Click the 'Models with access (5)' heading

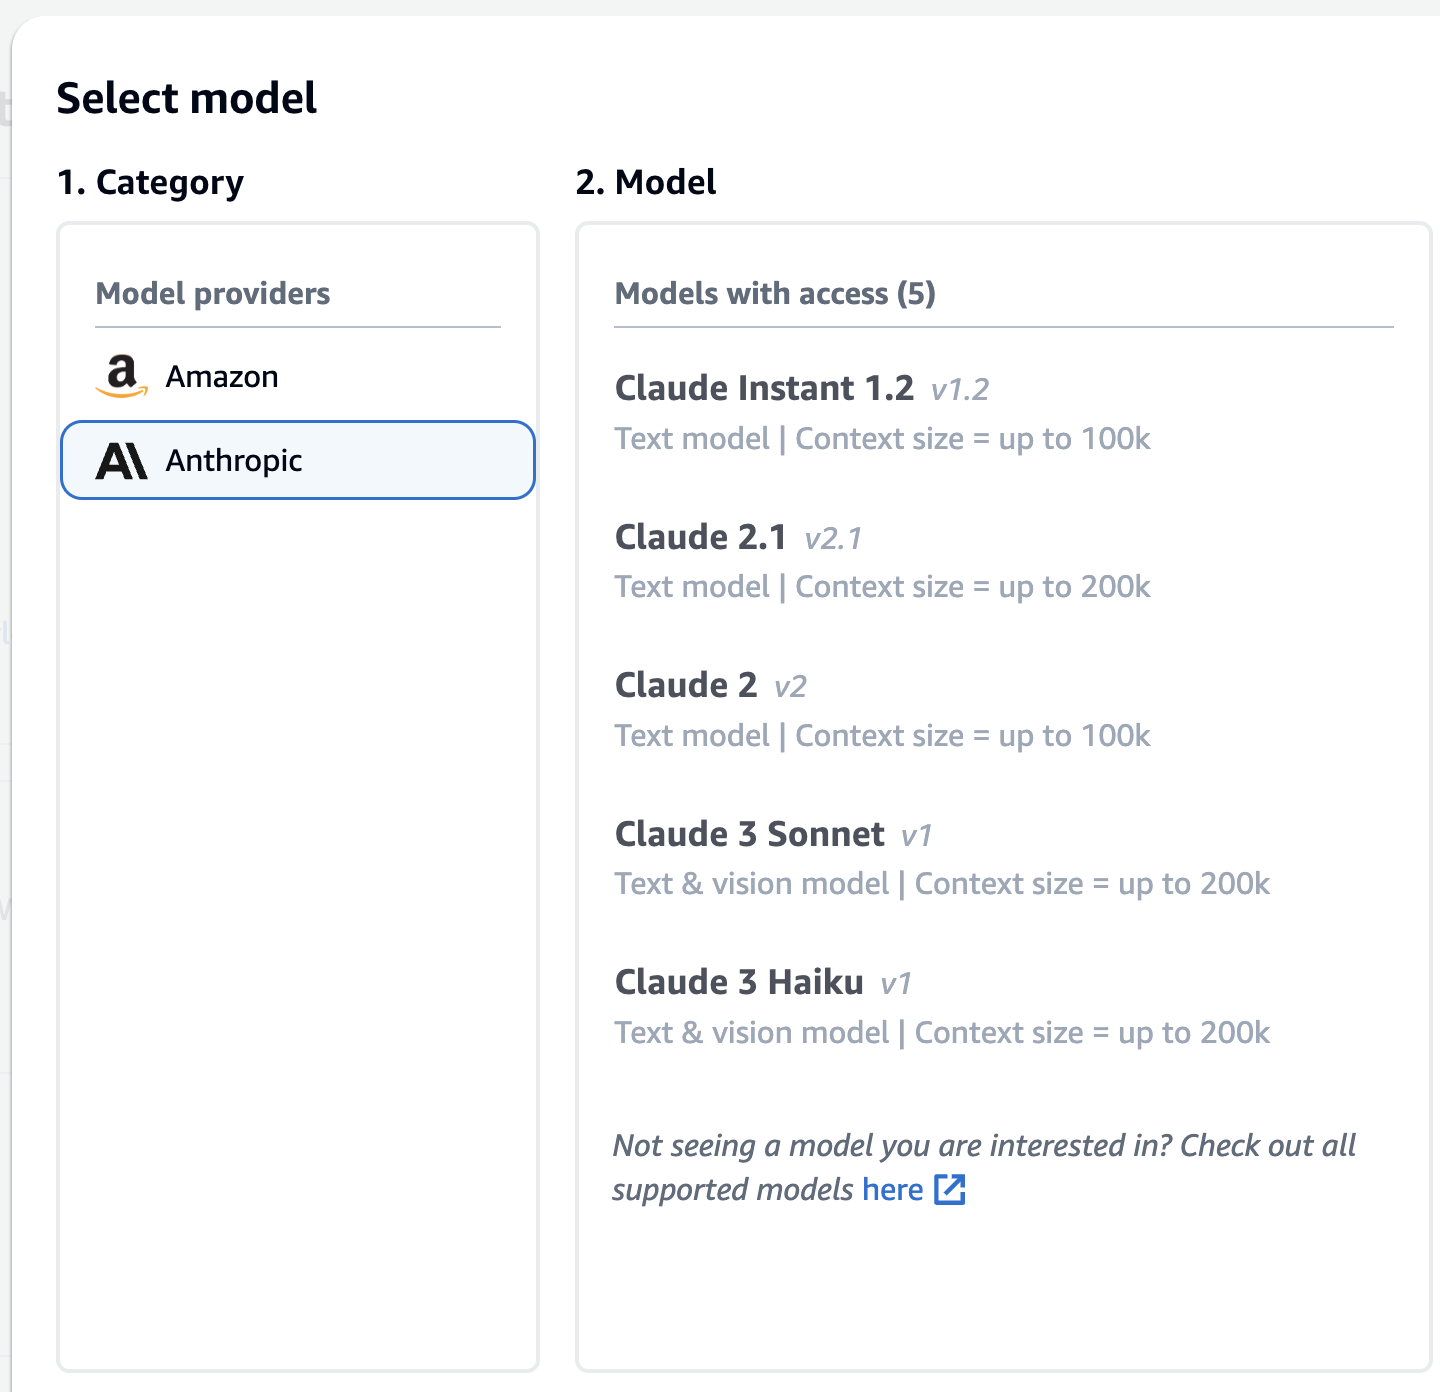(775, 293)
